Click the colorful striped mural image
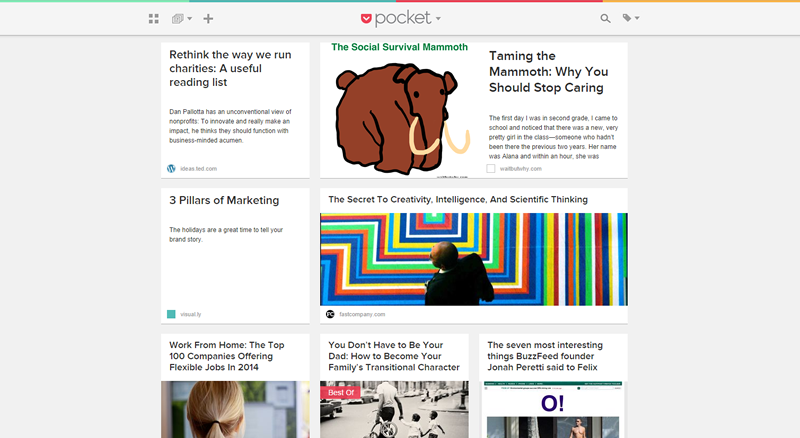Viewport: 800px width, 438px height. pos(474,259)
